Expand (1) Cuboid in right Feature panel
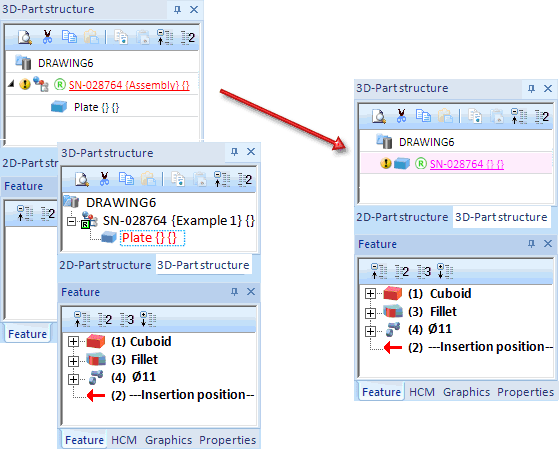The height and width of the screenshot is (449, 559). 370,294
